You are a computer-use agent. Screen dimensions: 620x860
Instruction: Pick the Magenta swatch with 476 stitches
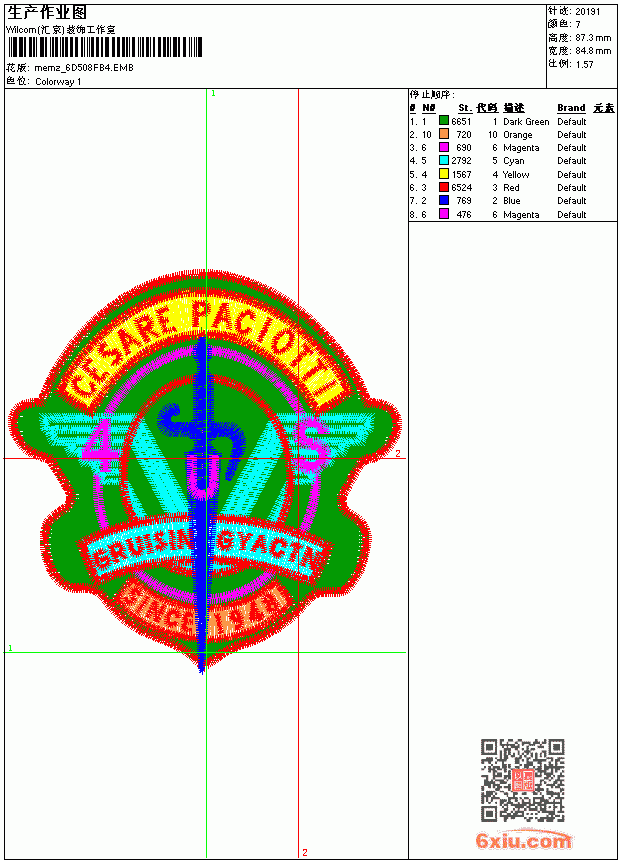point(444,214)
